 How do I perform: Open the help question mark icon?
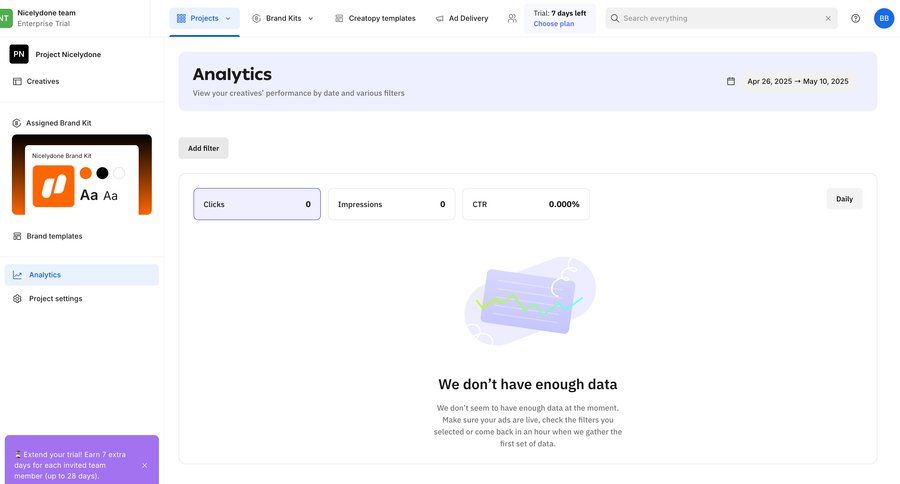(855, 18)
